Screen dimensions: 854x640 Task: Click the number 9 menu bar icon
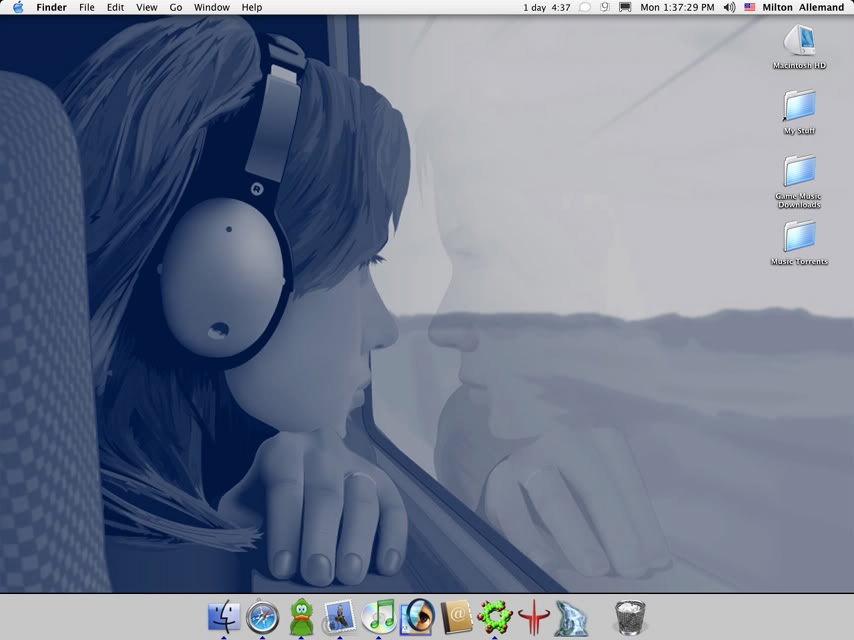point(605,7)
